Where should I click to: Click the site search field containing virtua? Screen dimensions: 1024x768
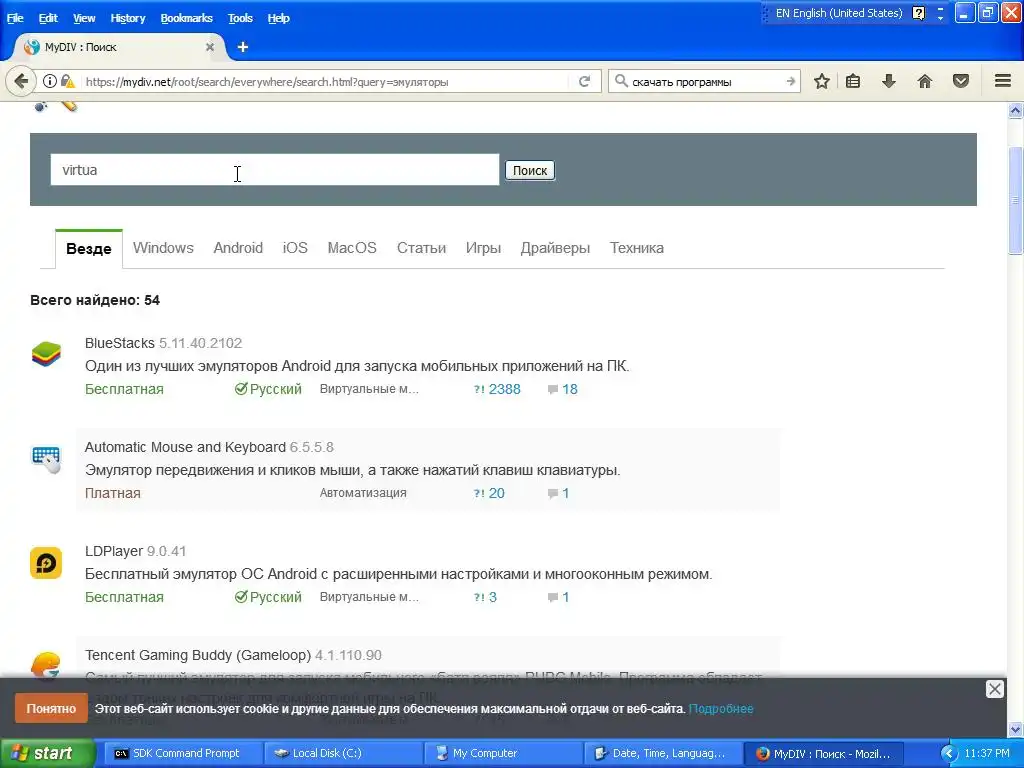[x=275, y=170]
